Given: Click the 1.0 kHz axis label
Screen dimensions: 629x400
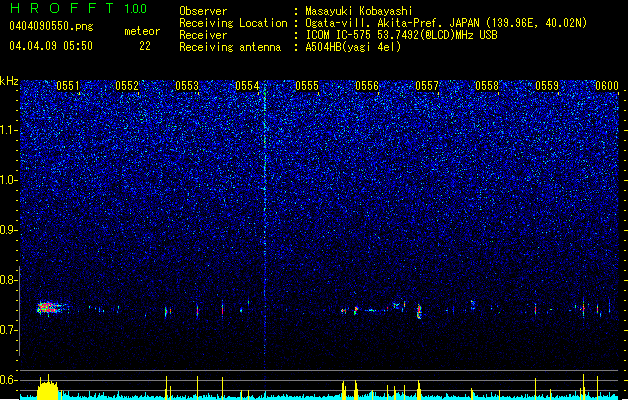Looking at the screenshot, I should coord(8,180).
